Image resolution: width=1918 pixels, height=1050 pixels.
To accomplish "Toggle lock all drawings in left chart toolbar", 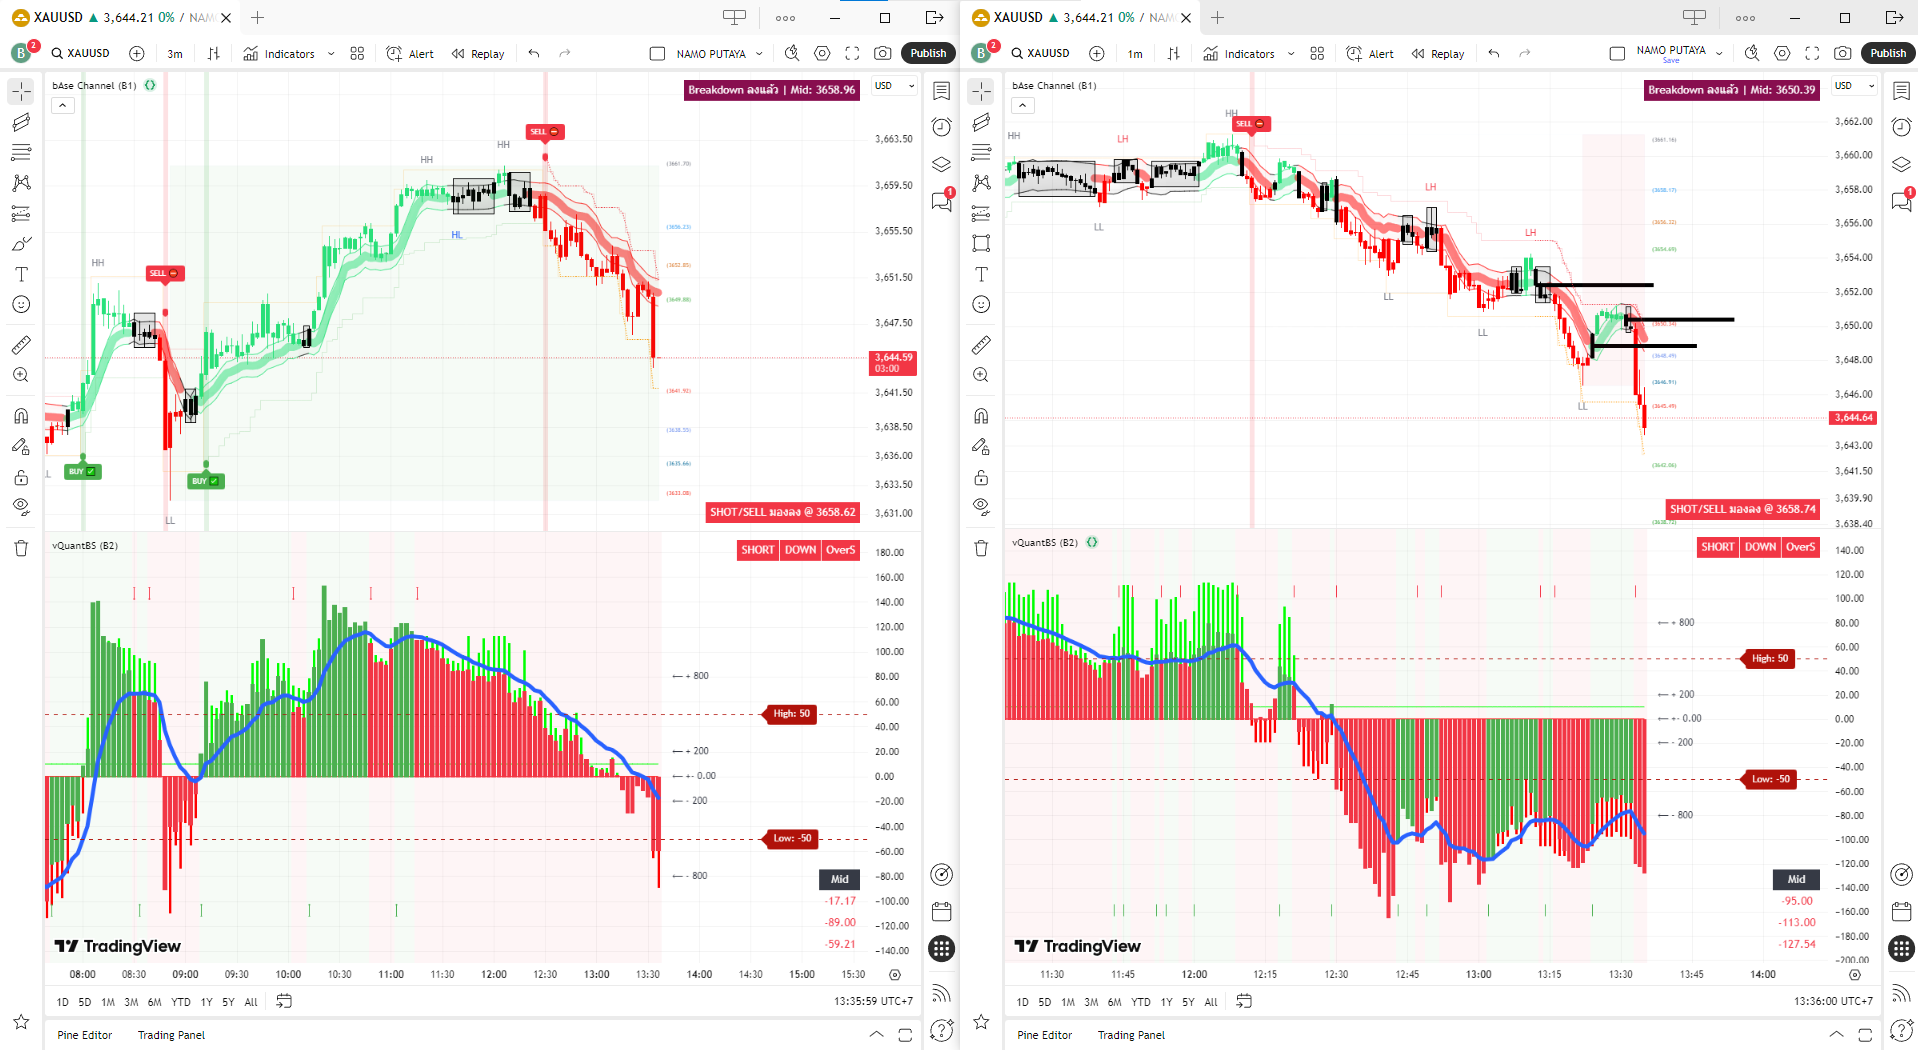I will (21, 477).
